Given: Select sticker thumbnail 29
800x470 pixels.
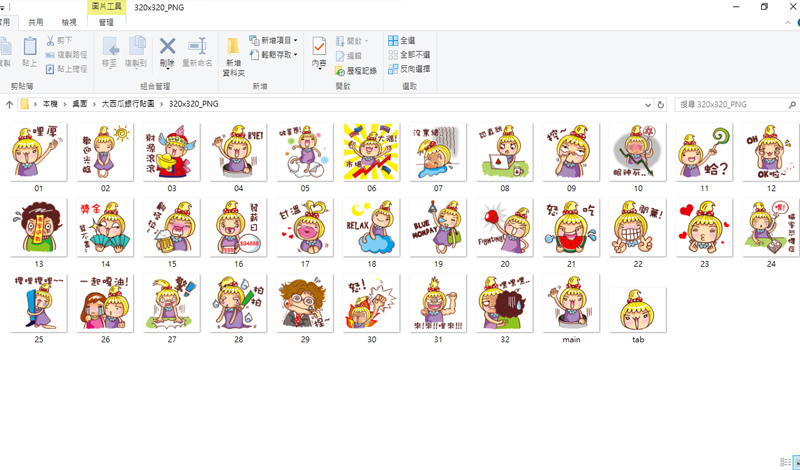Looking at the screenshot, I should [x=305, y=303].
